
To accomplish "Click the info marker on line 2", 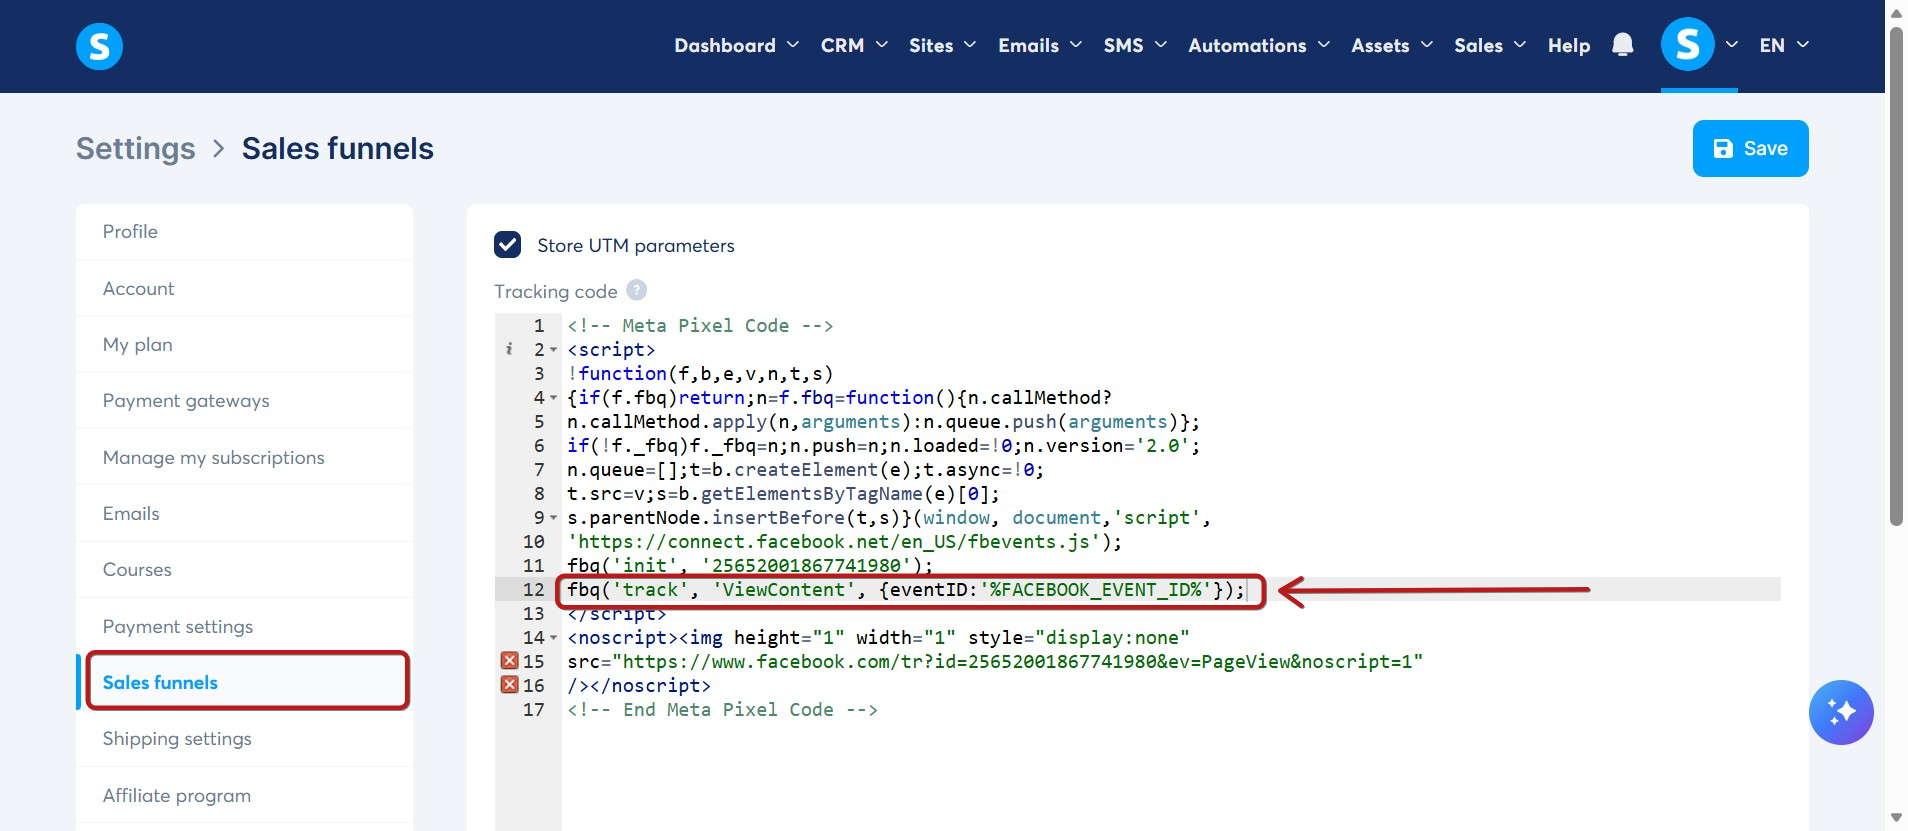I will 509,349.
